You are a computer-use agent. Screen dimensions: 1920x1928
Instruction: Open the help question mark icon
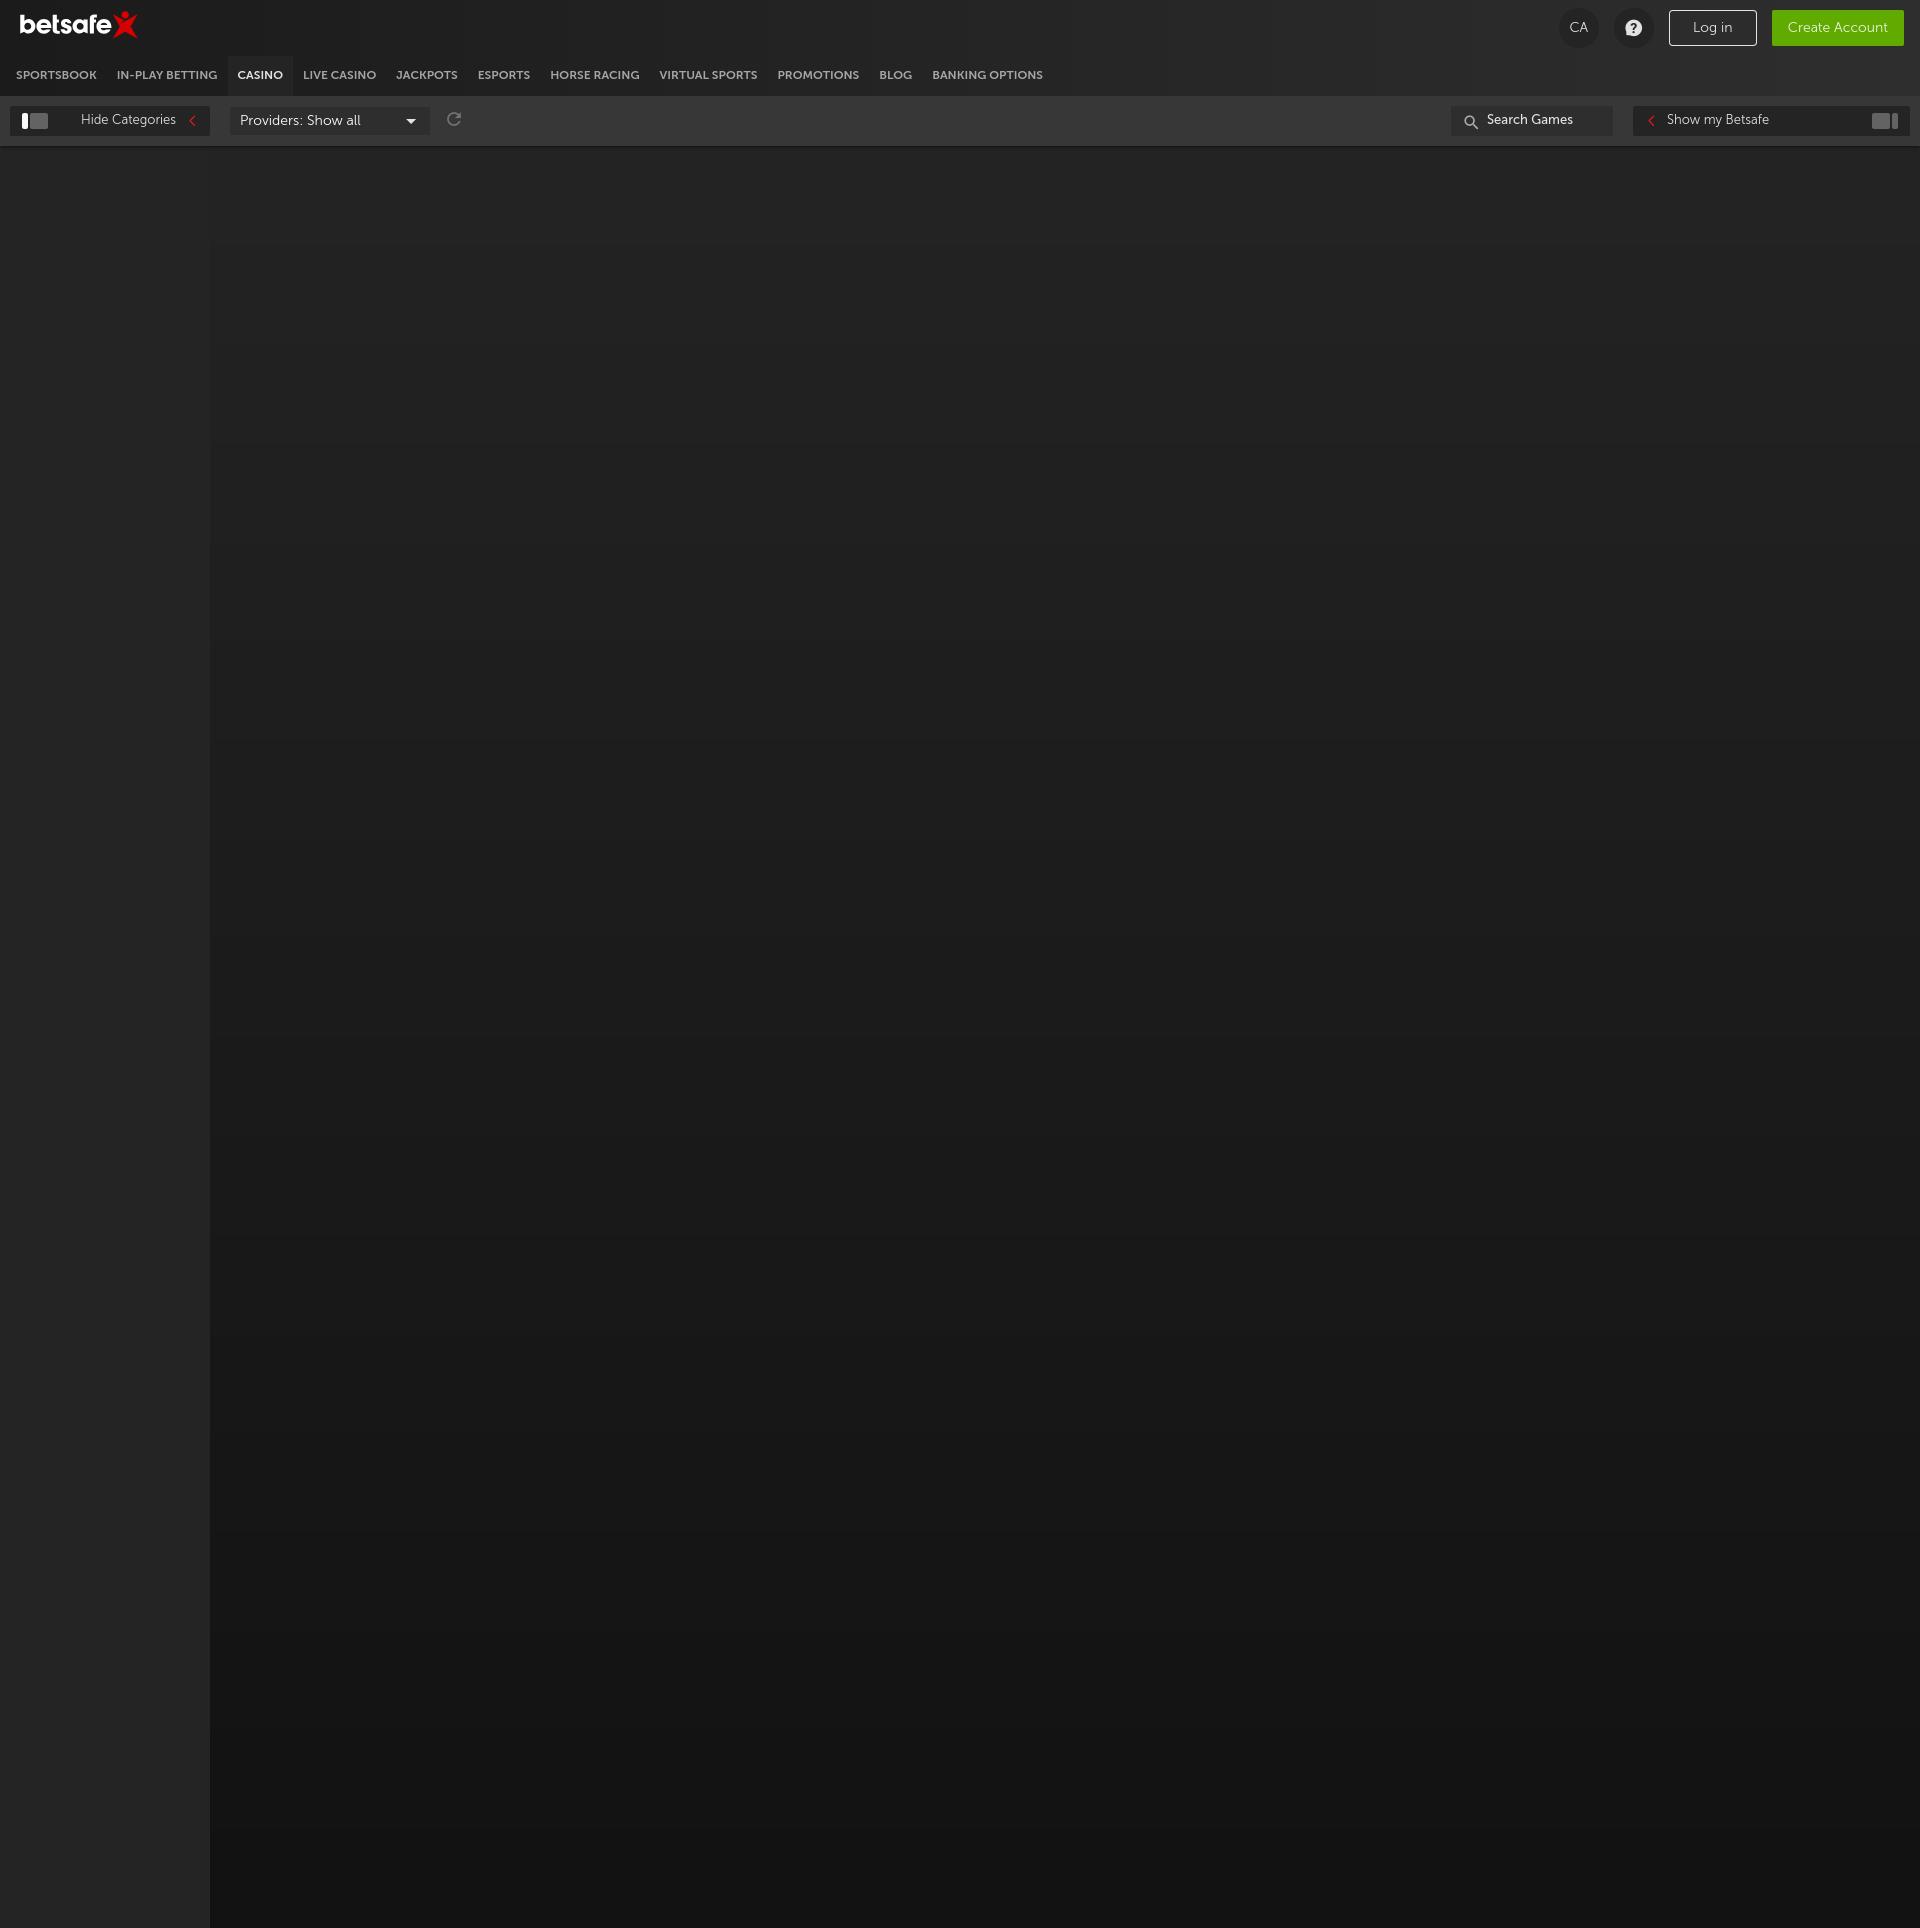click(x=1633, y=28)
